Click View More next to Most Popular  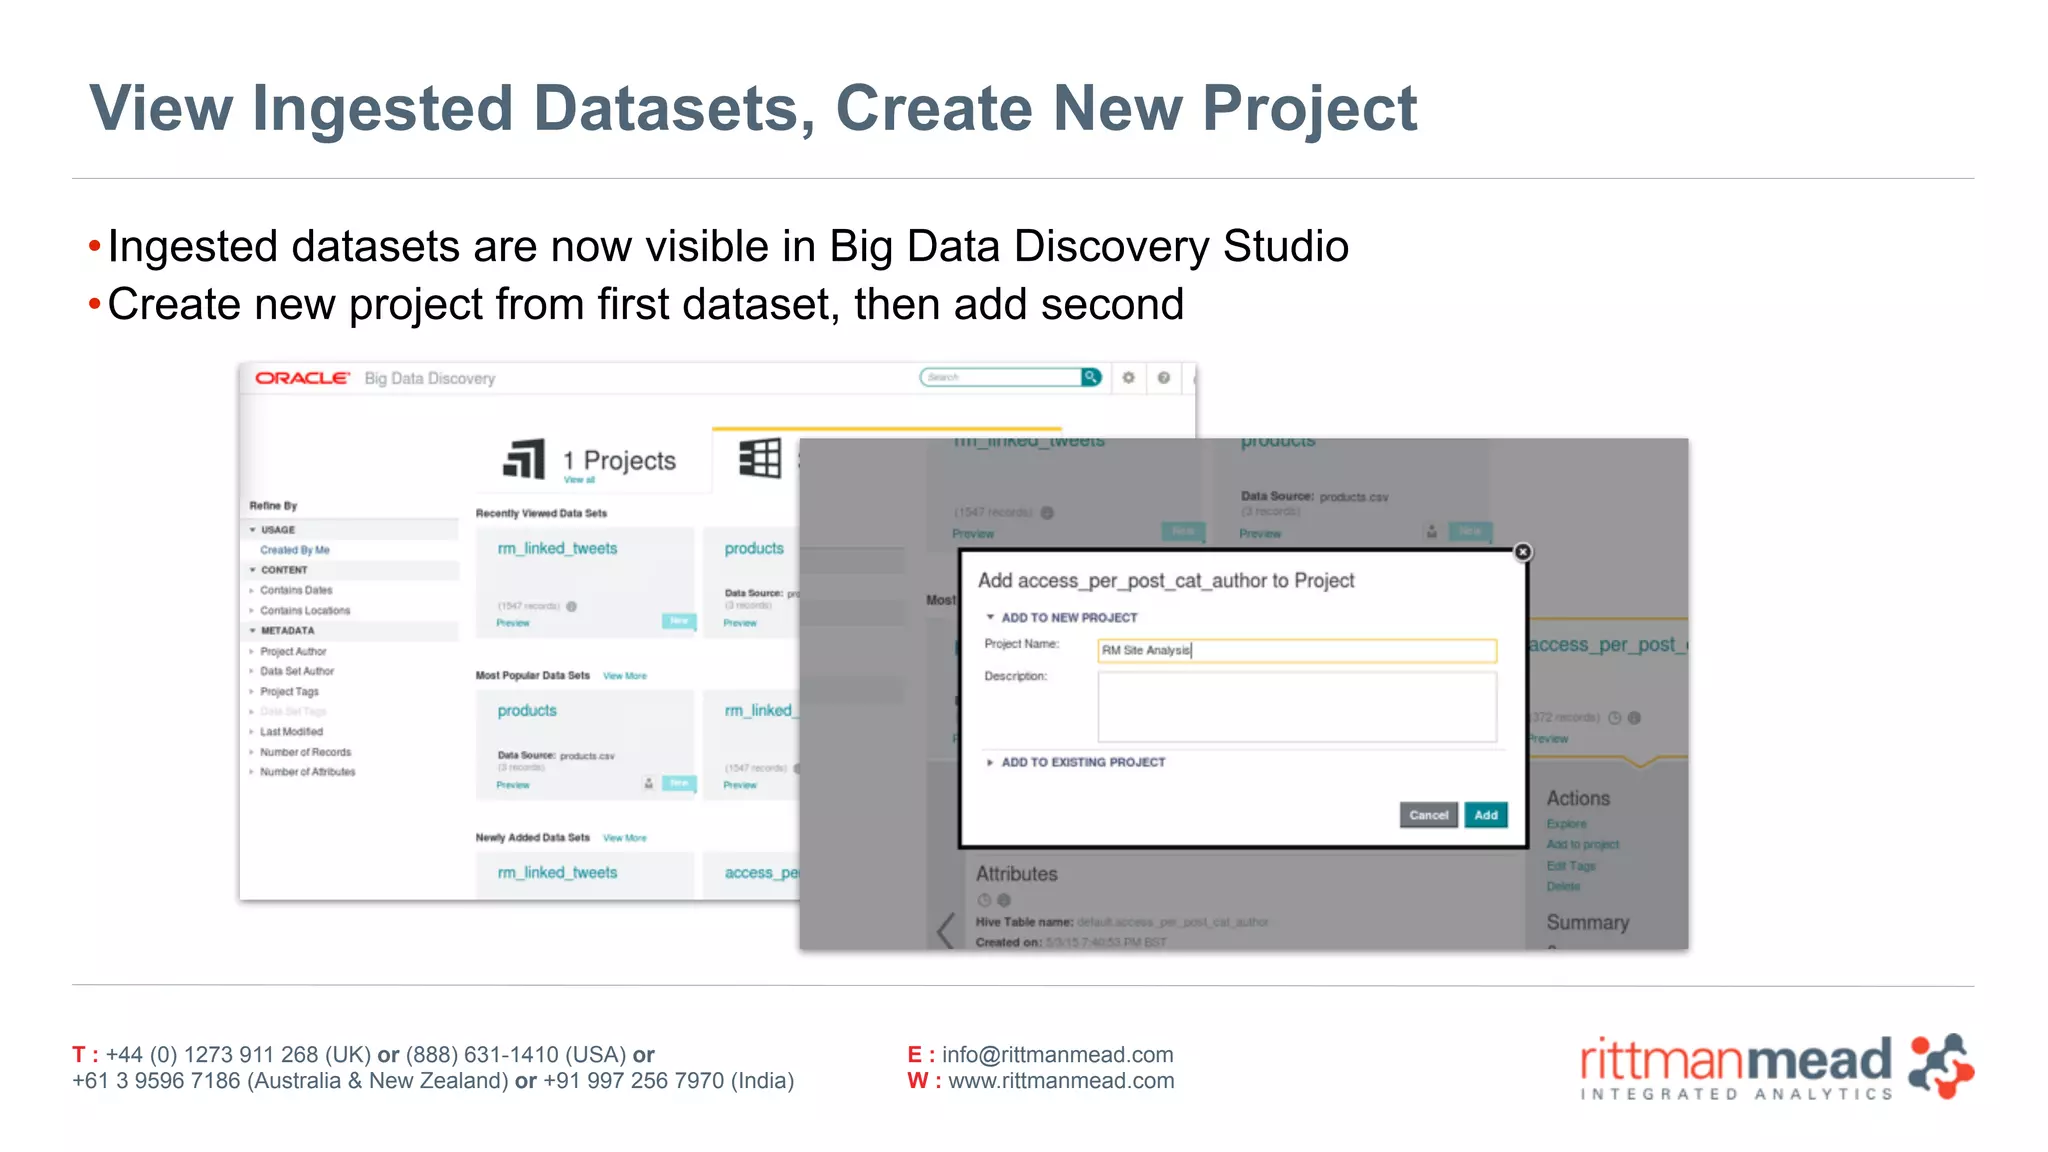pyautogui.click(x=625, y=676)
